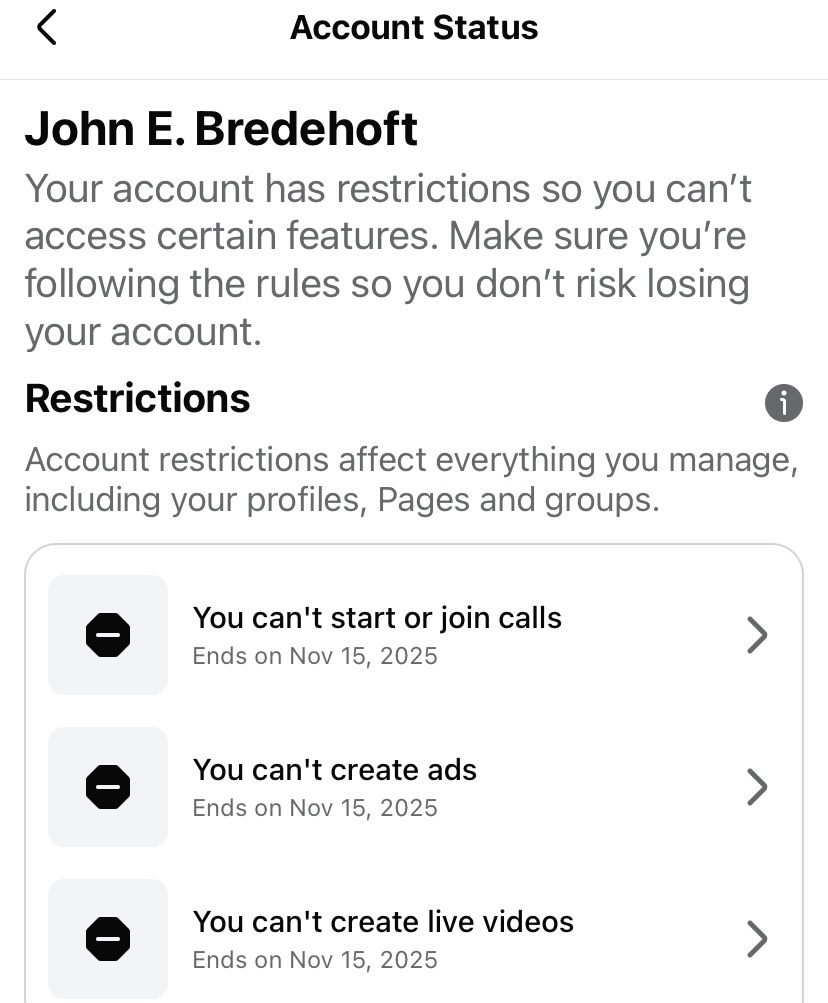The height and width of the screenshot is (1003, 828).
Task: Select "You can't create live videos" entry
Action: pos(383,921)
